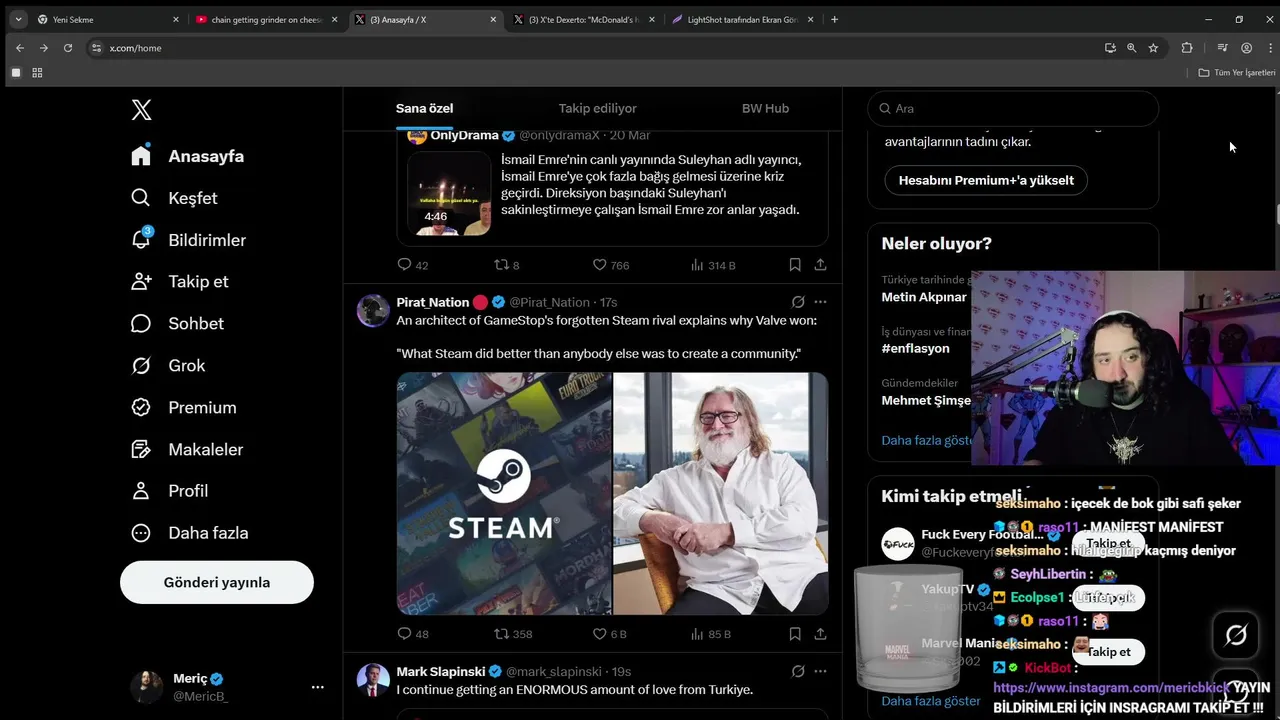Open Grok icon on Mark Slapinski post
The width and height of the screenshot is (1280, 720).
(798, 672)
